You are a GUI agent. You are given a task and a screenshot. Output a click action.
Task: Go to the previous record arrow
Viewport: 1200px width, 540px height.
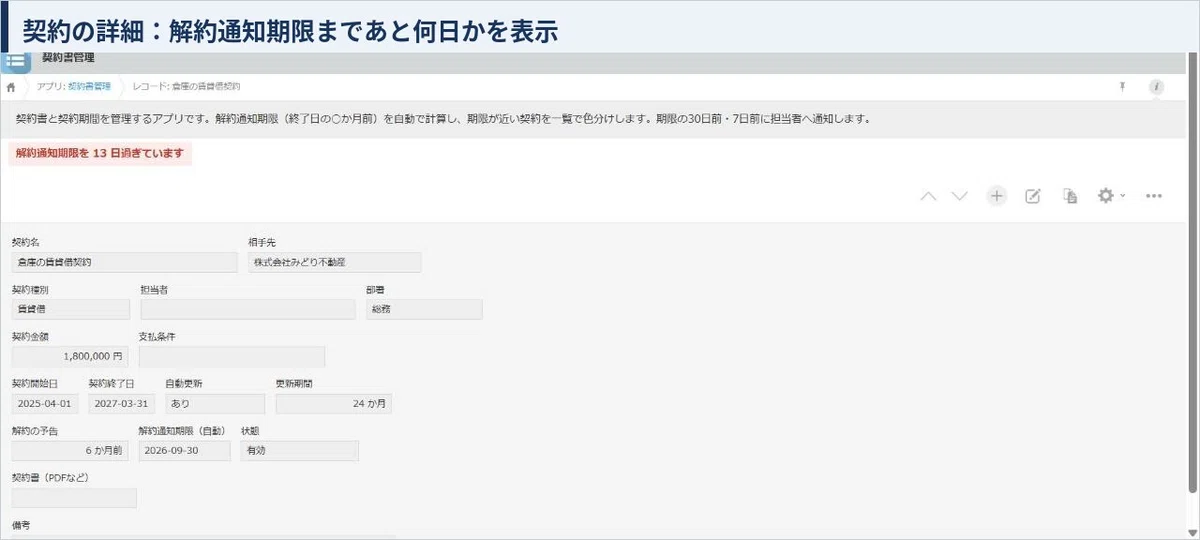click(x=928, y=196)
